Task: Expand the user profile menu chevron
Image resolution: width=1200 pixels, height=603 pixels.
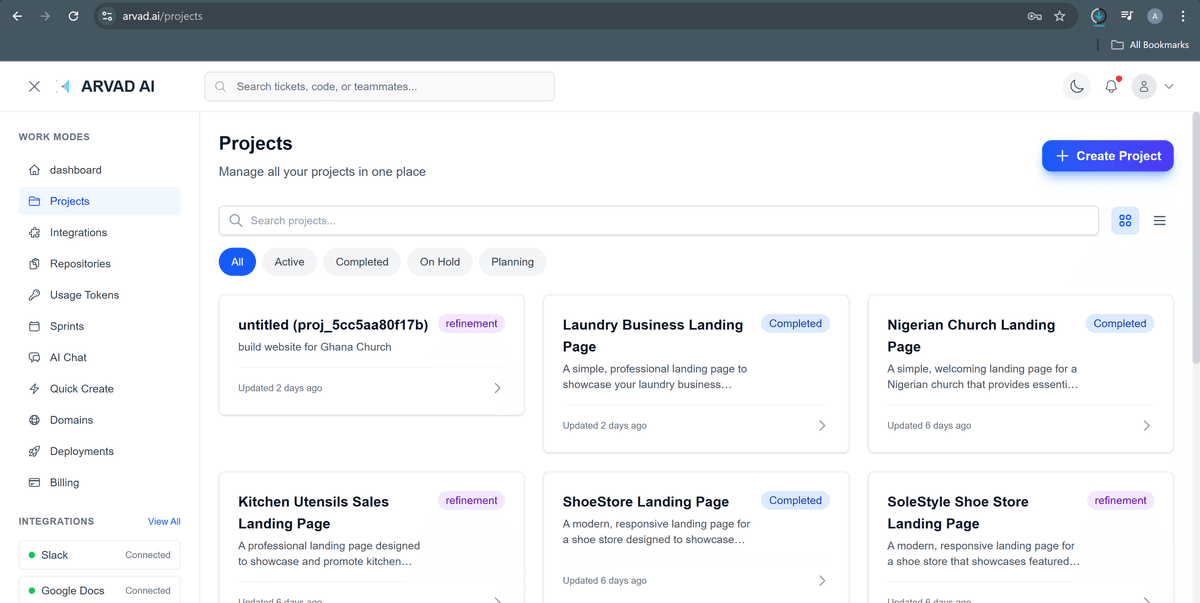Action: point(1169,86)
